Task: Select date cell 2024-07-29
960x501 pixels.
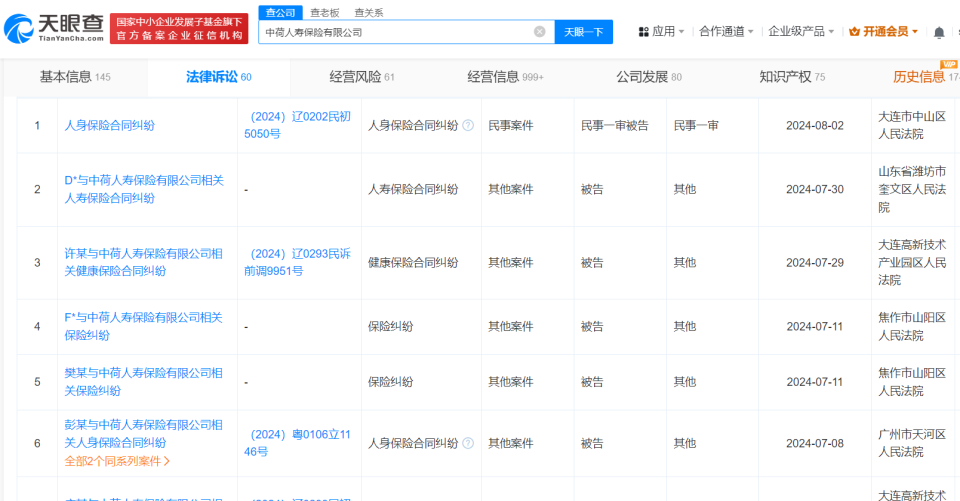Action: click(814, 262)
